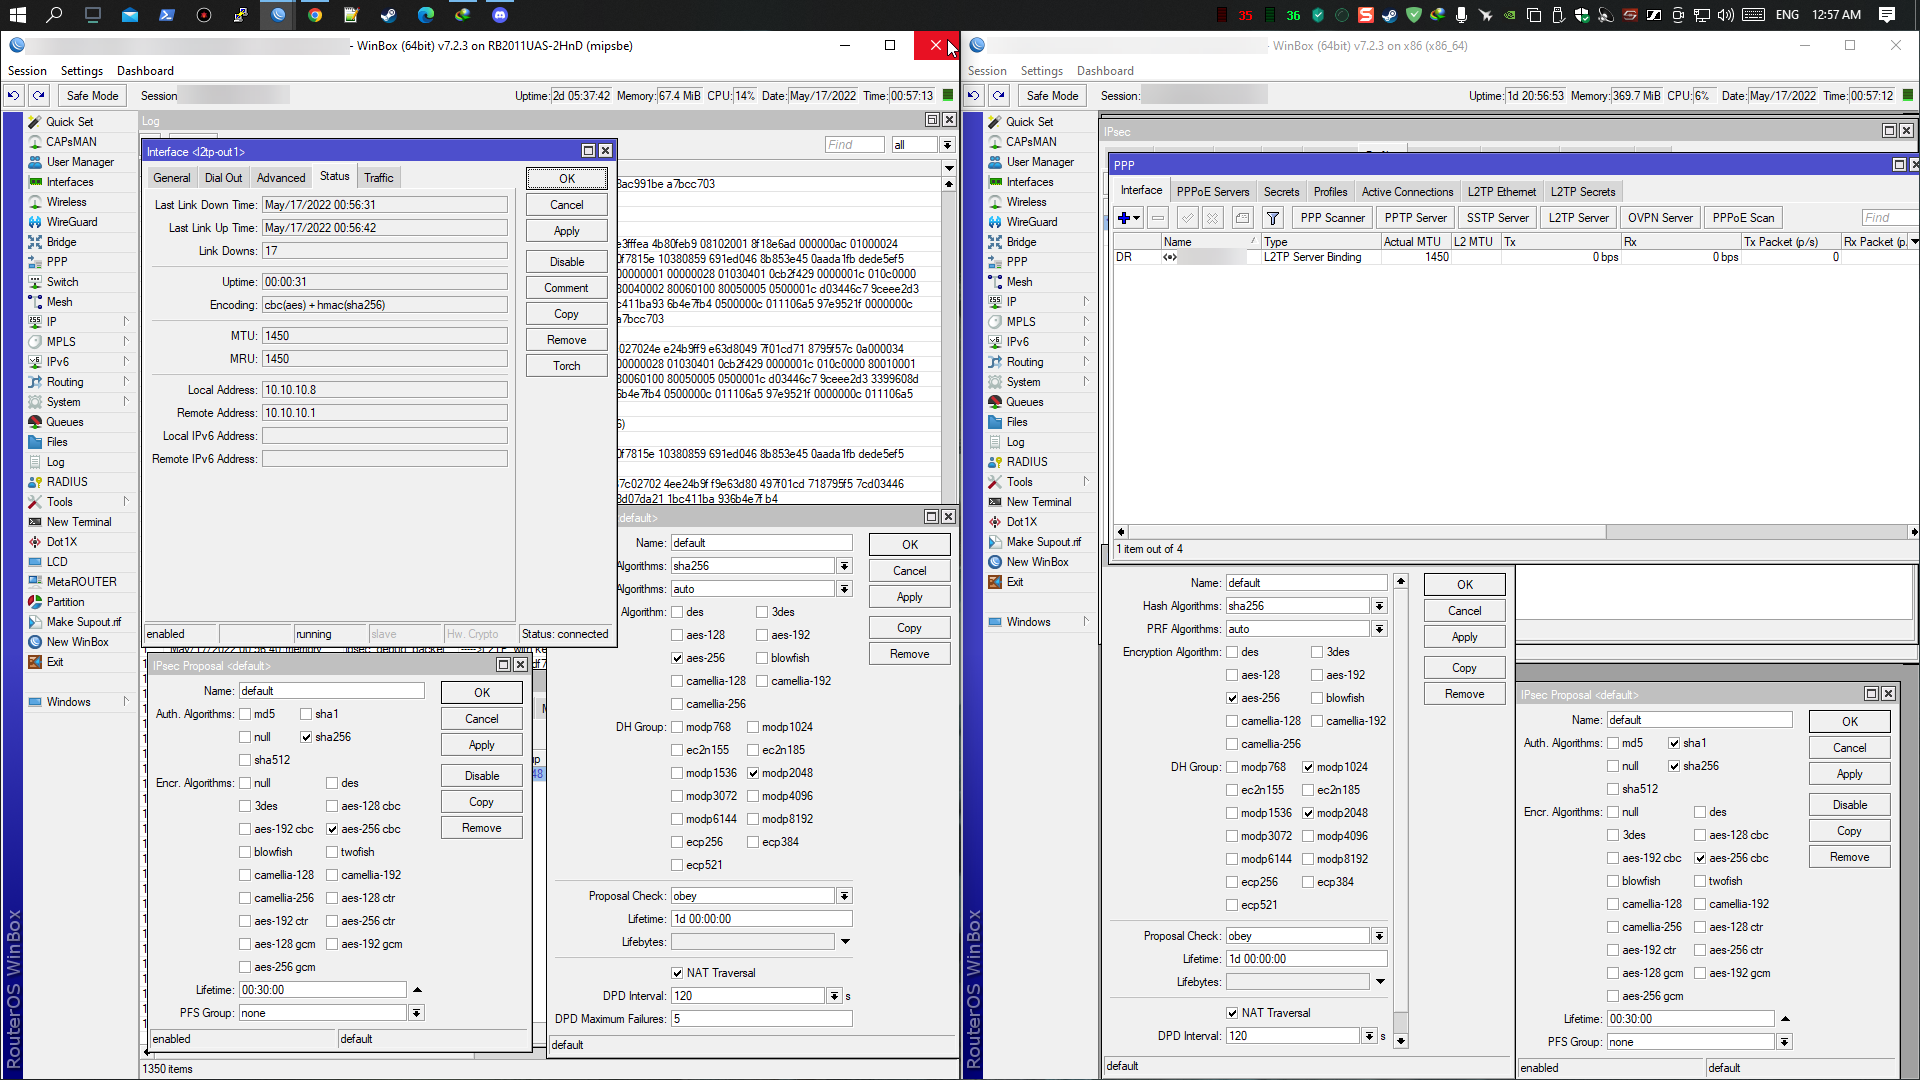The width and height of the screenshot is (1920, 1080).
Task: Open DPD Interval dropdown in left profile
Action: click(x=834, y=996)
